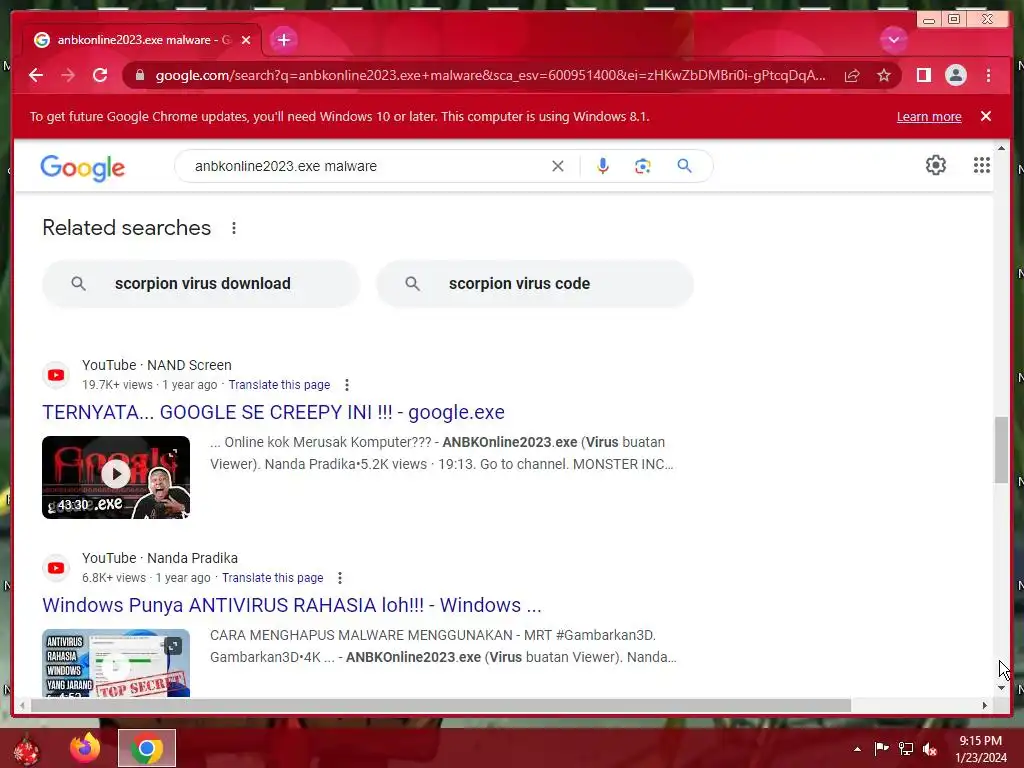Open TERNYATA GOOGLE SE CREEPY INI result
The image size is (1024, 768).
(x=273, y=412)
